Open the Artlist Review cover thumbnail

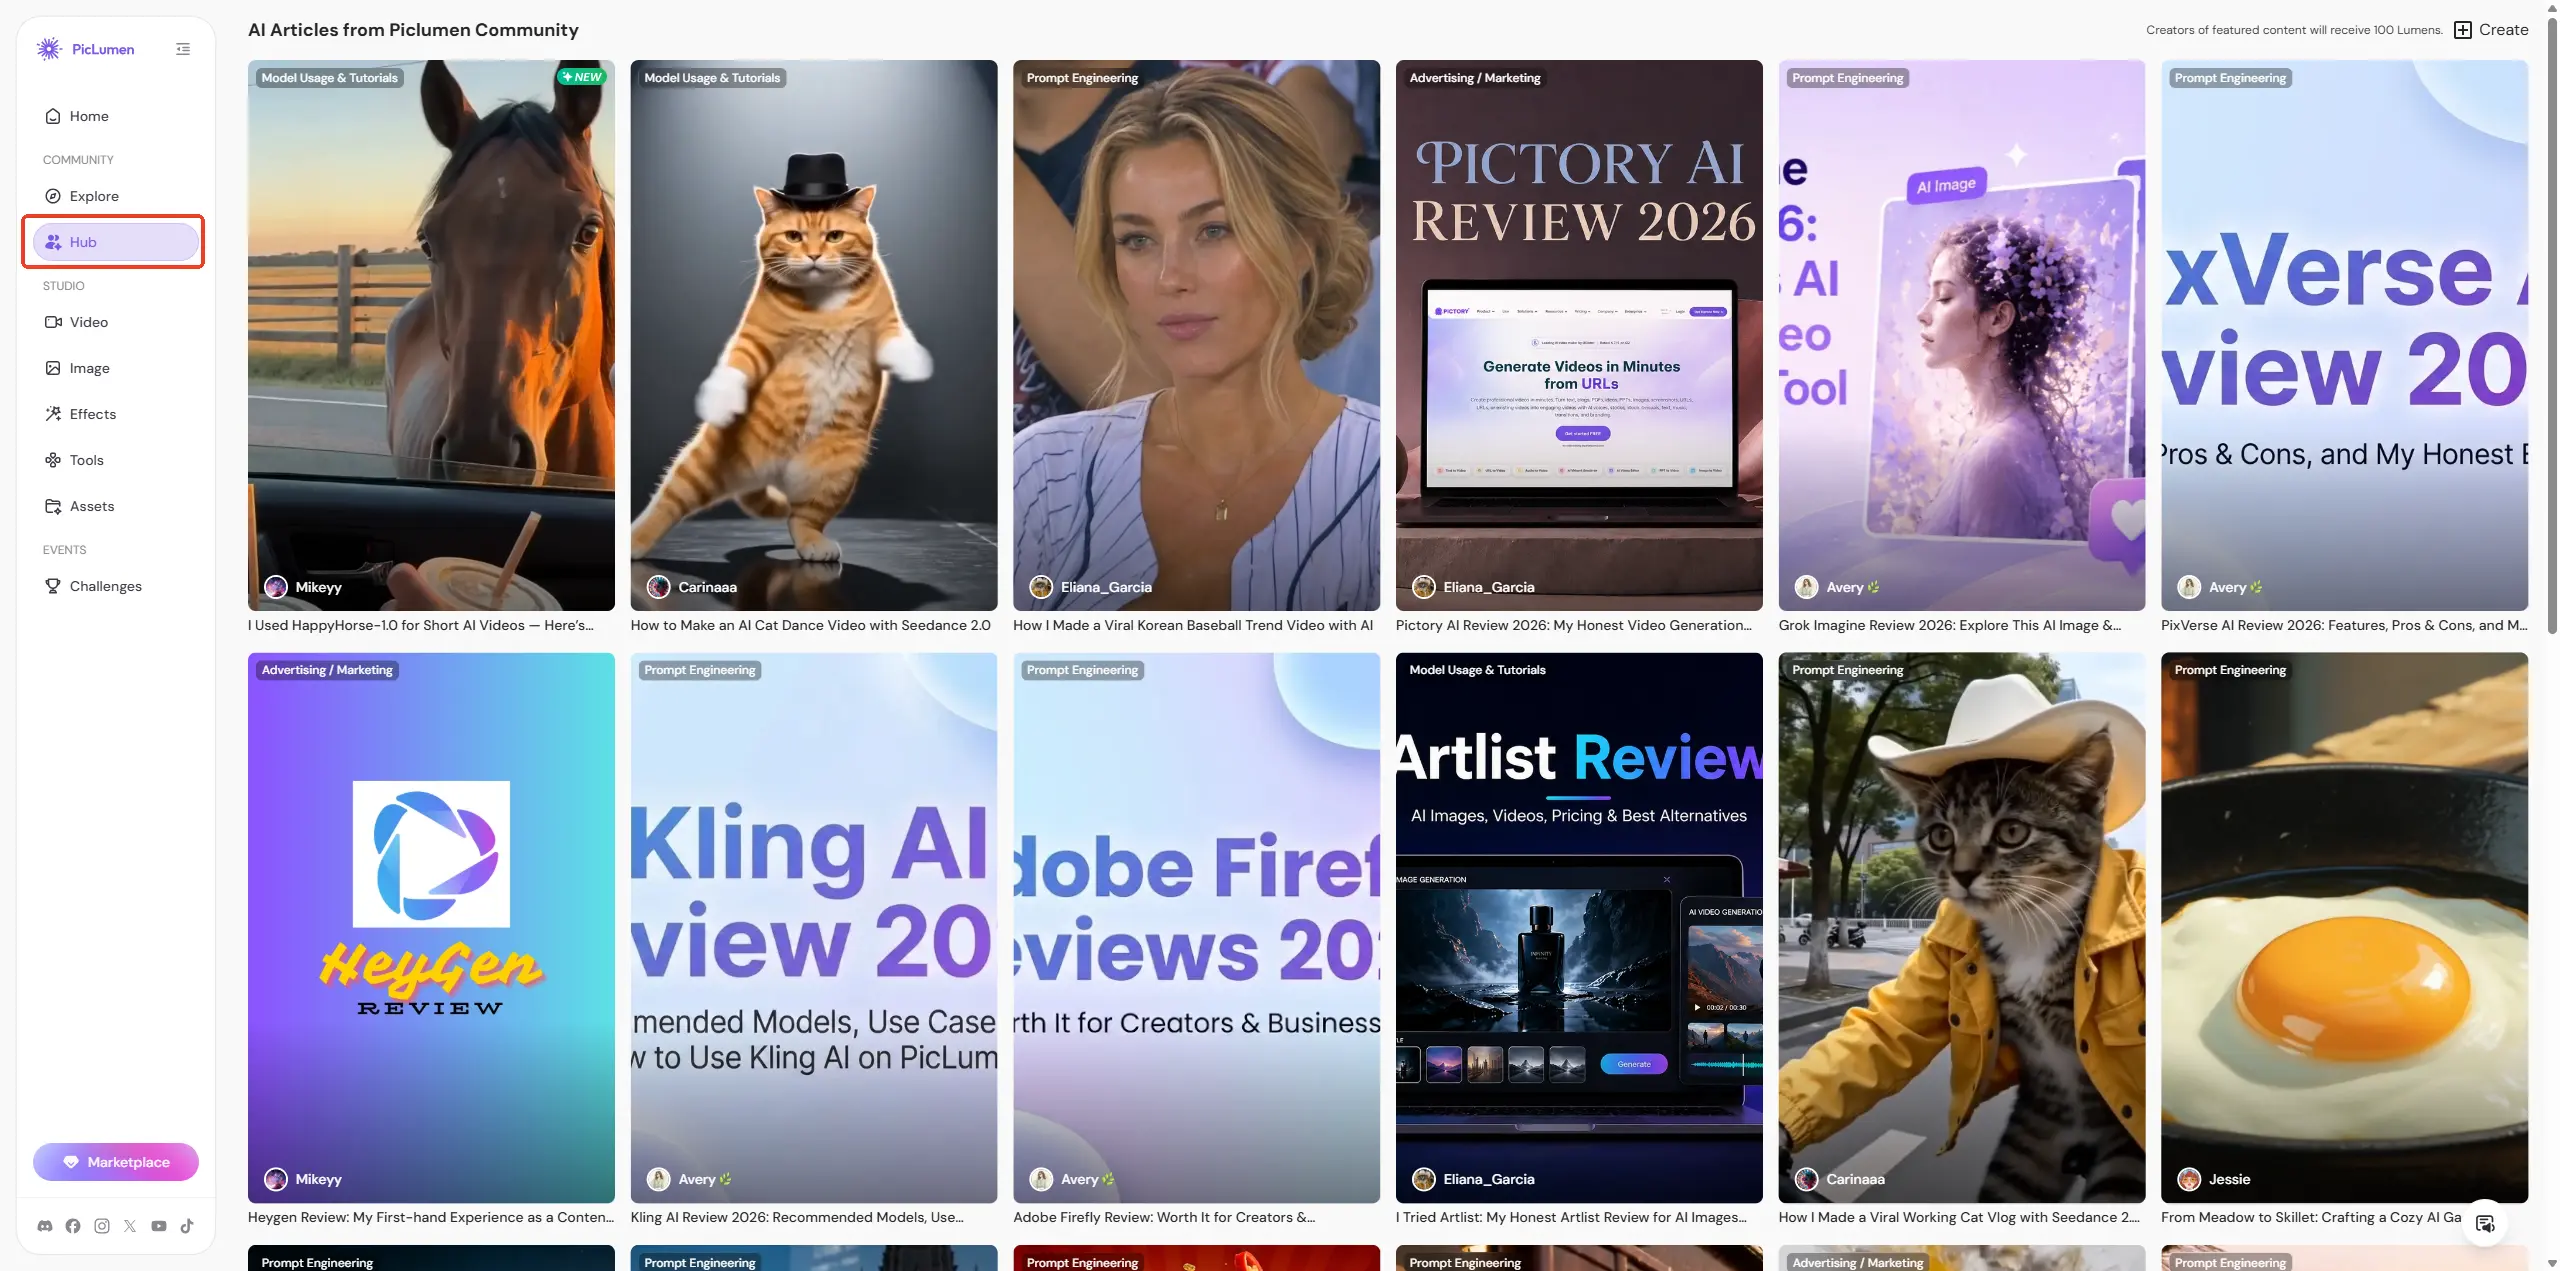point(1579,928)
